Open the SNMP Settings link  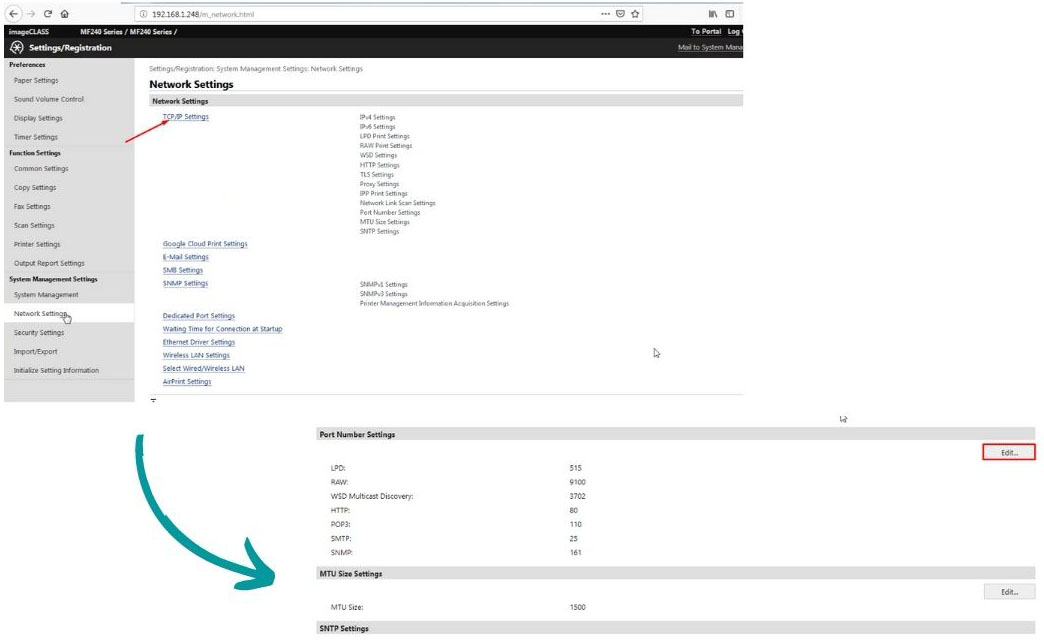tap(185, 283)
